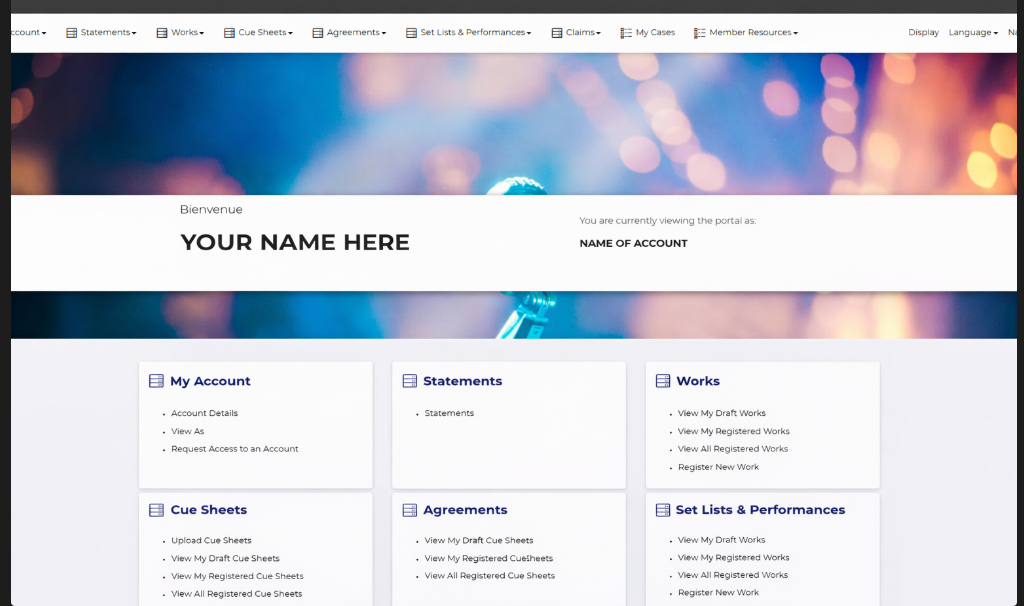Open the Works dropdown menu

click(x=186, y=33)
